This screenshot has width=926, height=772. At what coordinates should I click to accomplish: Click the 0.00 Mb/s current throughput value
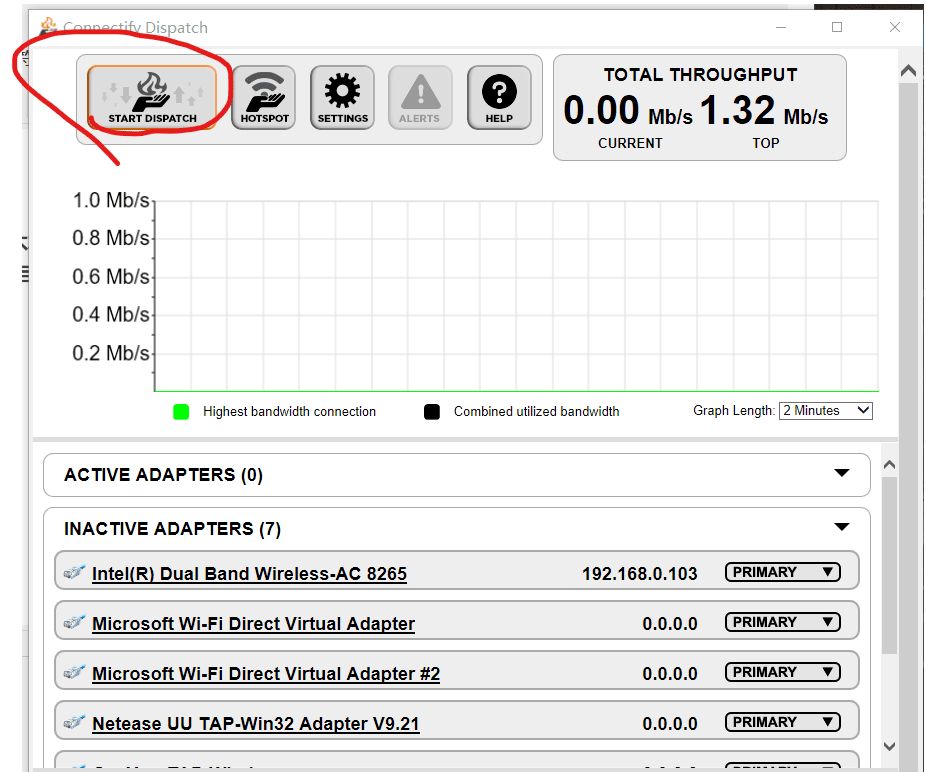(x=628, y=110)
